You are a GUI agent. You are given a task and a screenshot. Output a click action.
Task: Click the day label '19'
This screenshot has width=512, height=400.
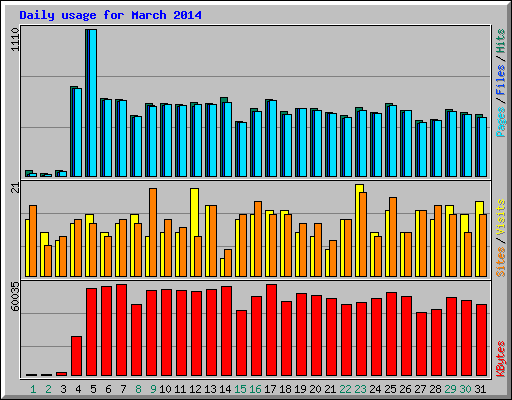300,389
